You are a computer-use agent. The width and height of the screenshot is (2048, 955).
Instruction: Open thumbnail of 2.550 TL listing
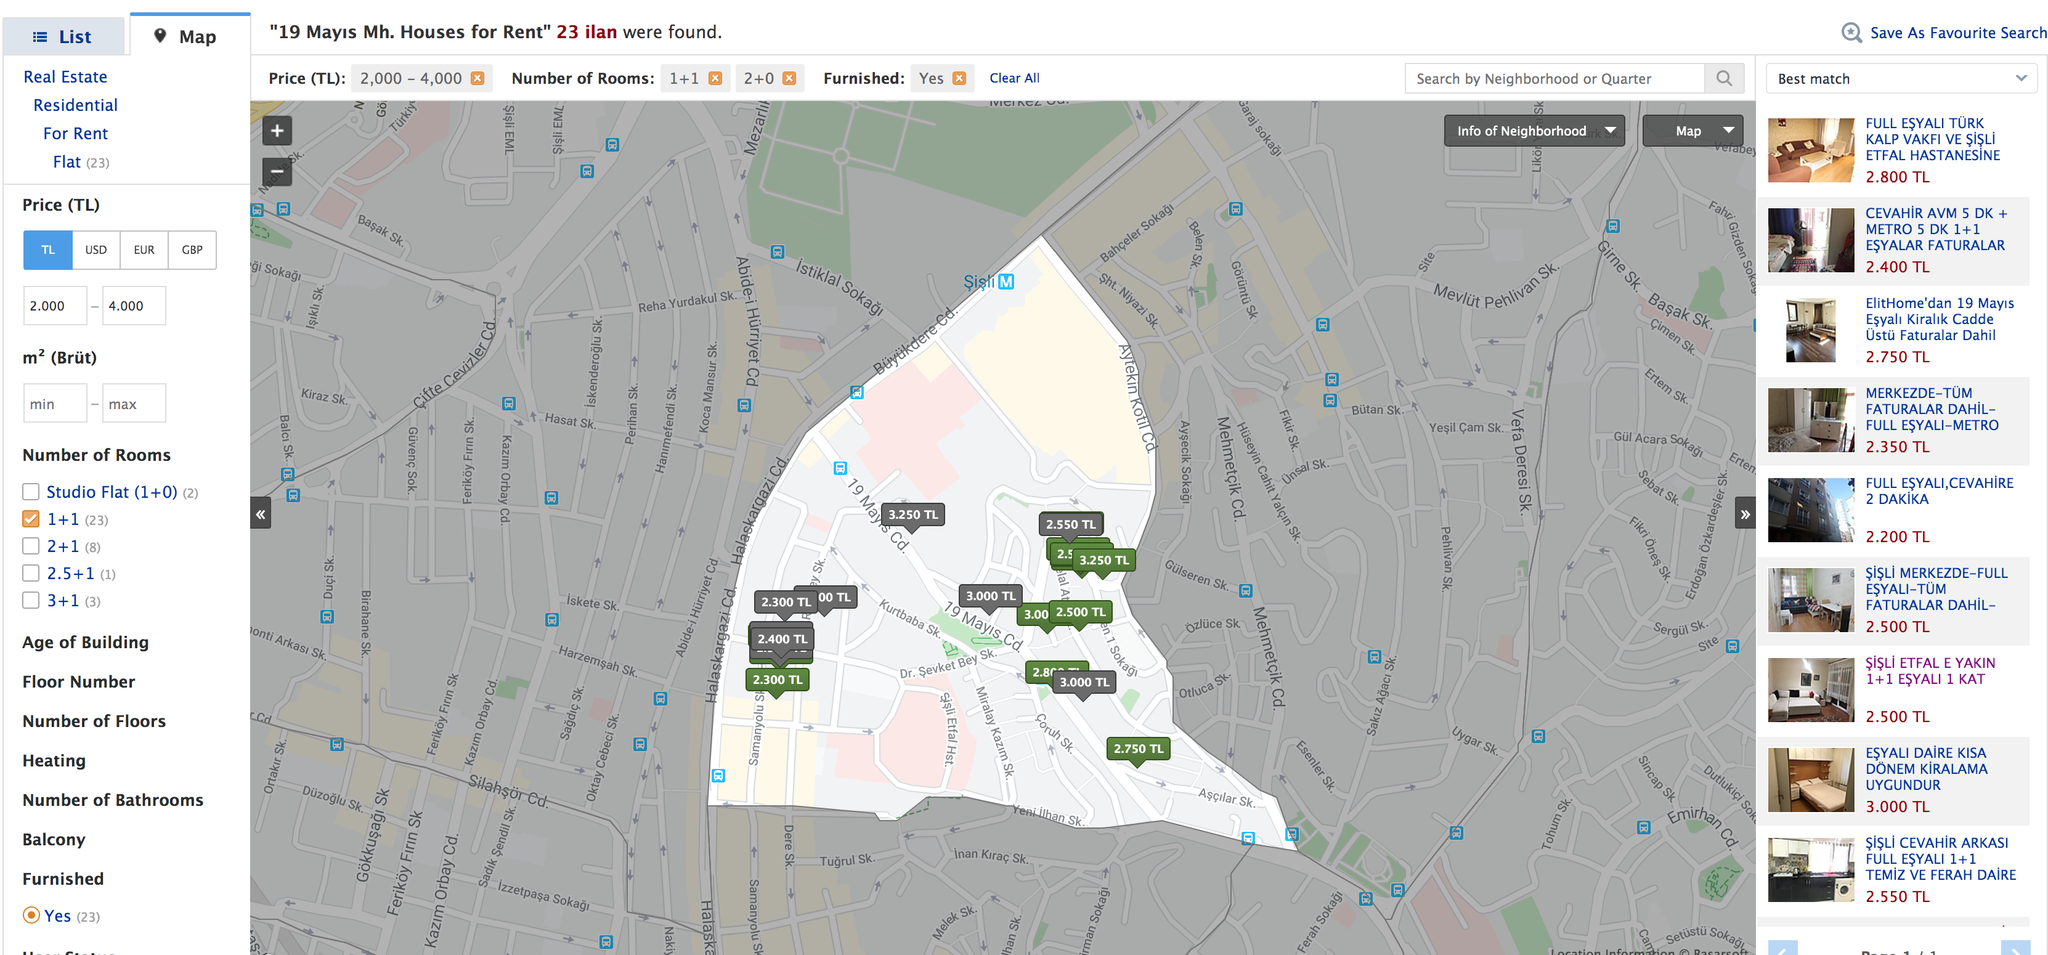[x=1811, y=870]
